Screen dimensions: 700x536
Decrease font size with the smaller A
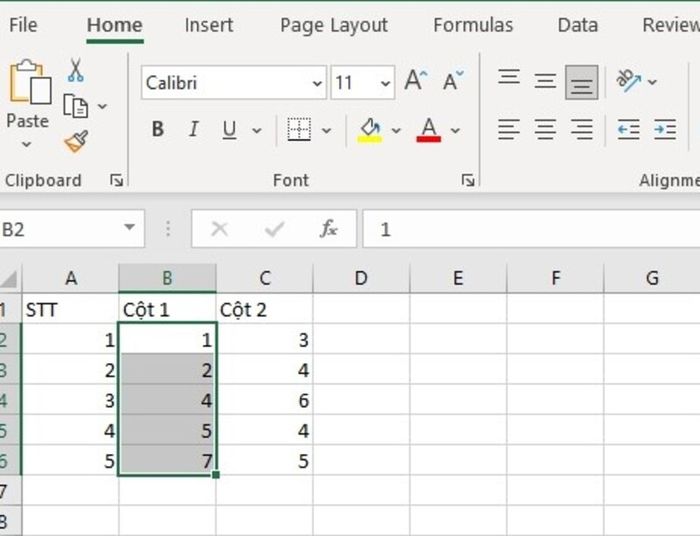(454, 81)
